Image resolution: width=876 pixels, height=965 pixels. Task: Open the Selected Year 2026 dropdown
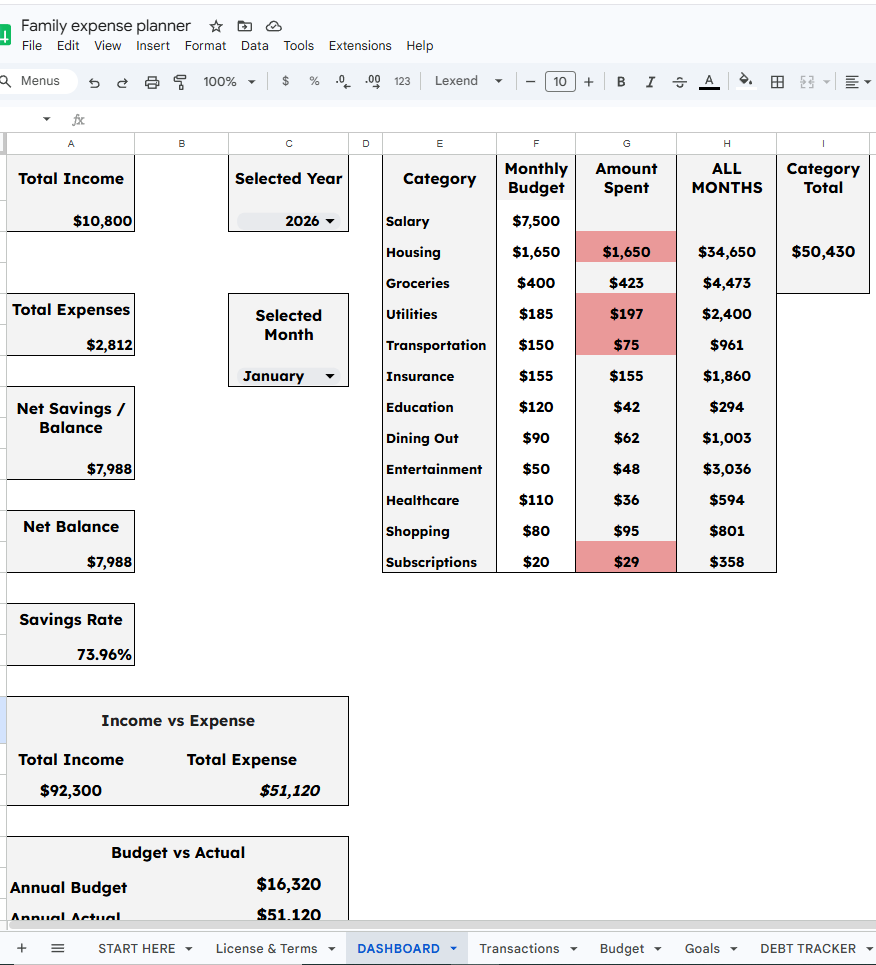coord(289,221)
